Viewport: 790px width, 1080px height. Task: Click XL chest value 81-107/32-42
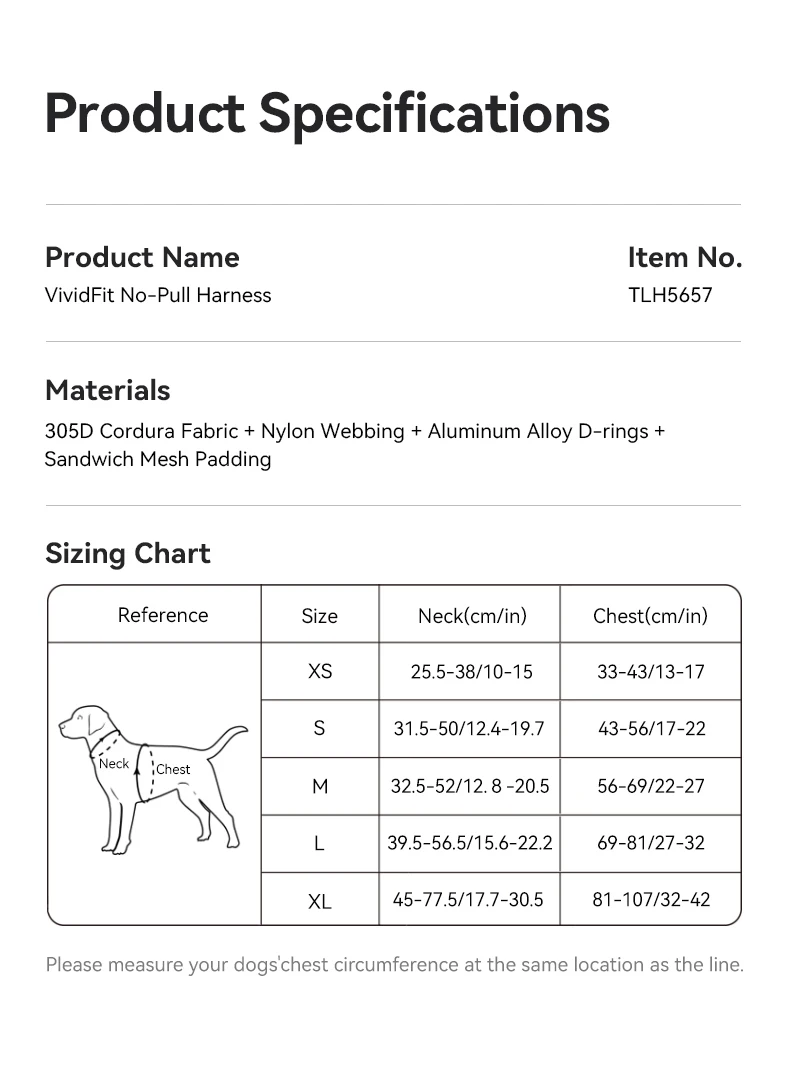tap(651, 900)
